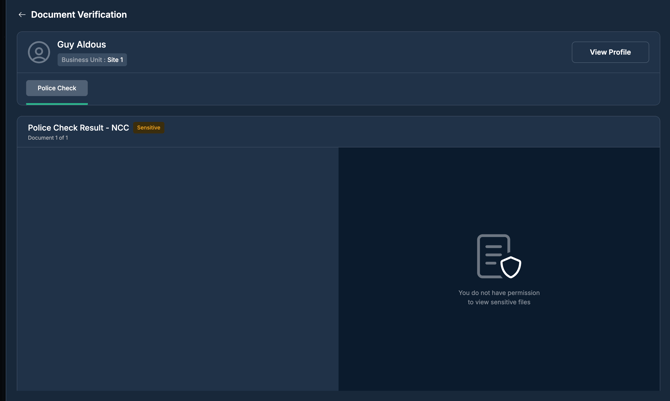This screenshot has height=401, width=670.
Task: Click the Sensitive badge
Action: tap(149, 127)
